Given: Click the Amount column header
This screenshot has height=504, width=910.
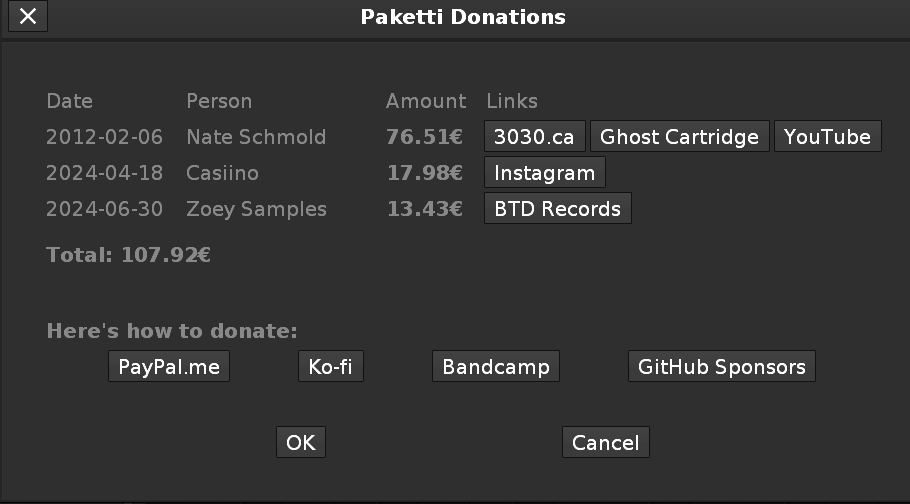Looking at the screenshot, I should pos(426,101).
